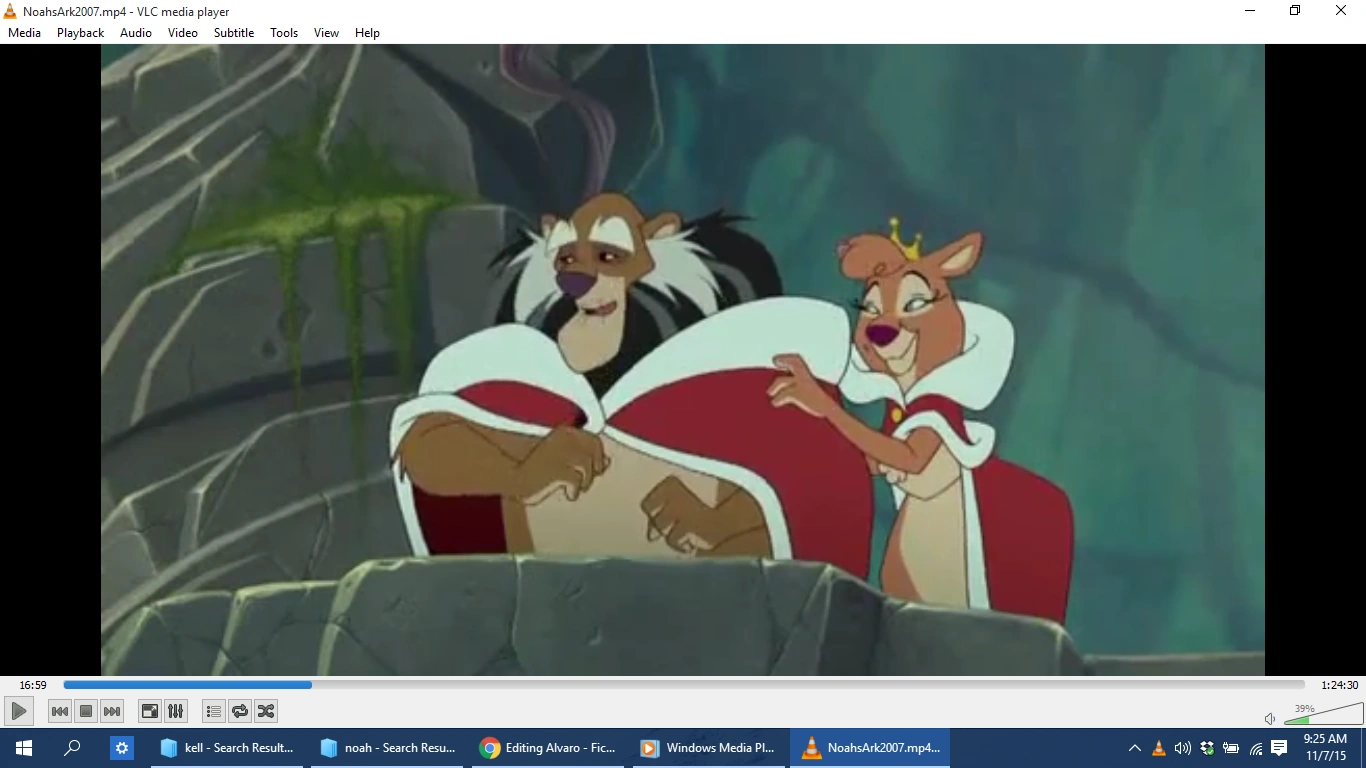Open the Subtitle menu
1366x768 pixels.
(234, 33)
